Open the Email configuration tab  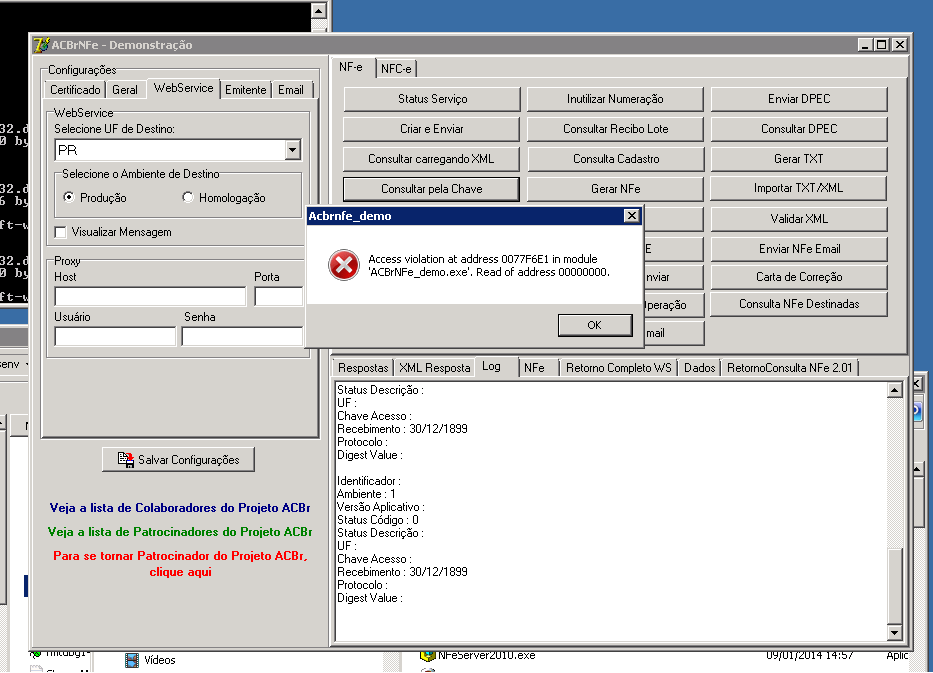coord(291,90)
